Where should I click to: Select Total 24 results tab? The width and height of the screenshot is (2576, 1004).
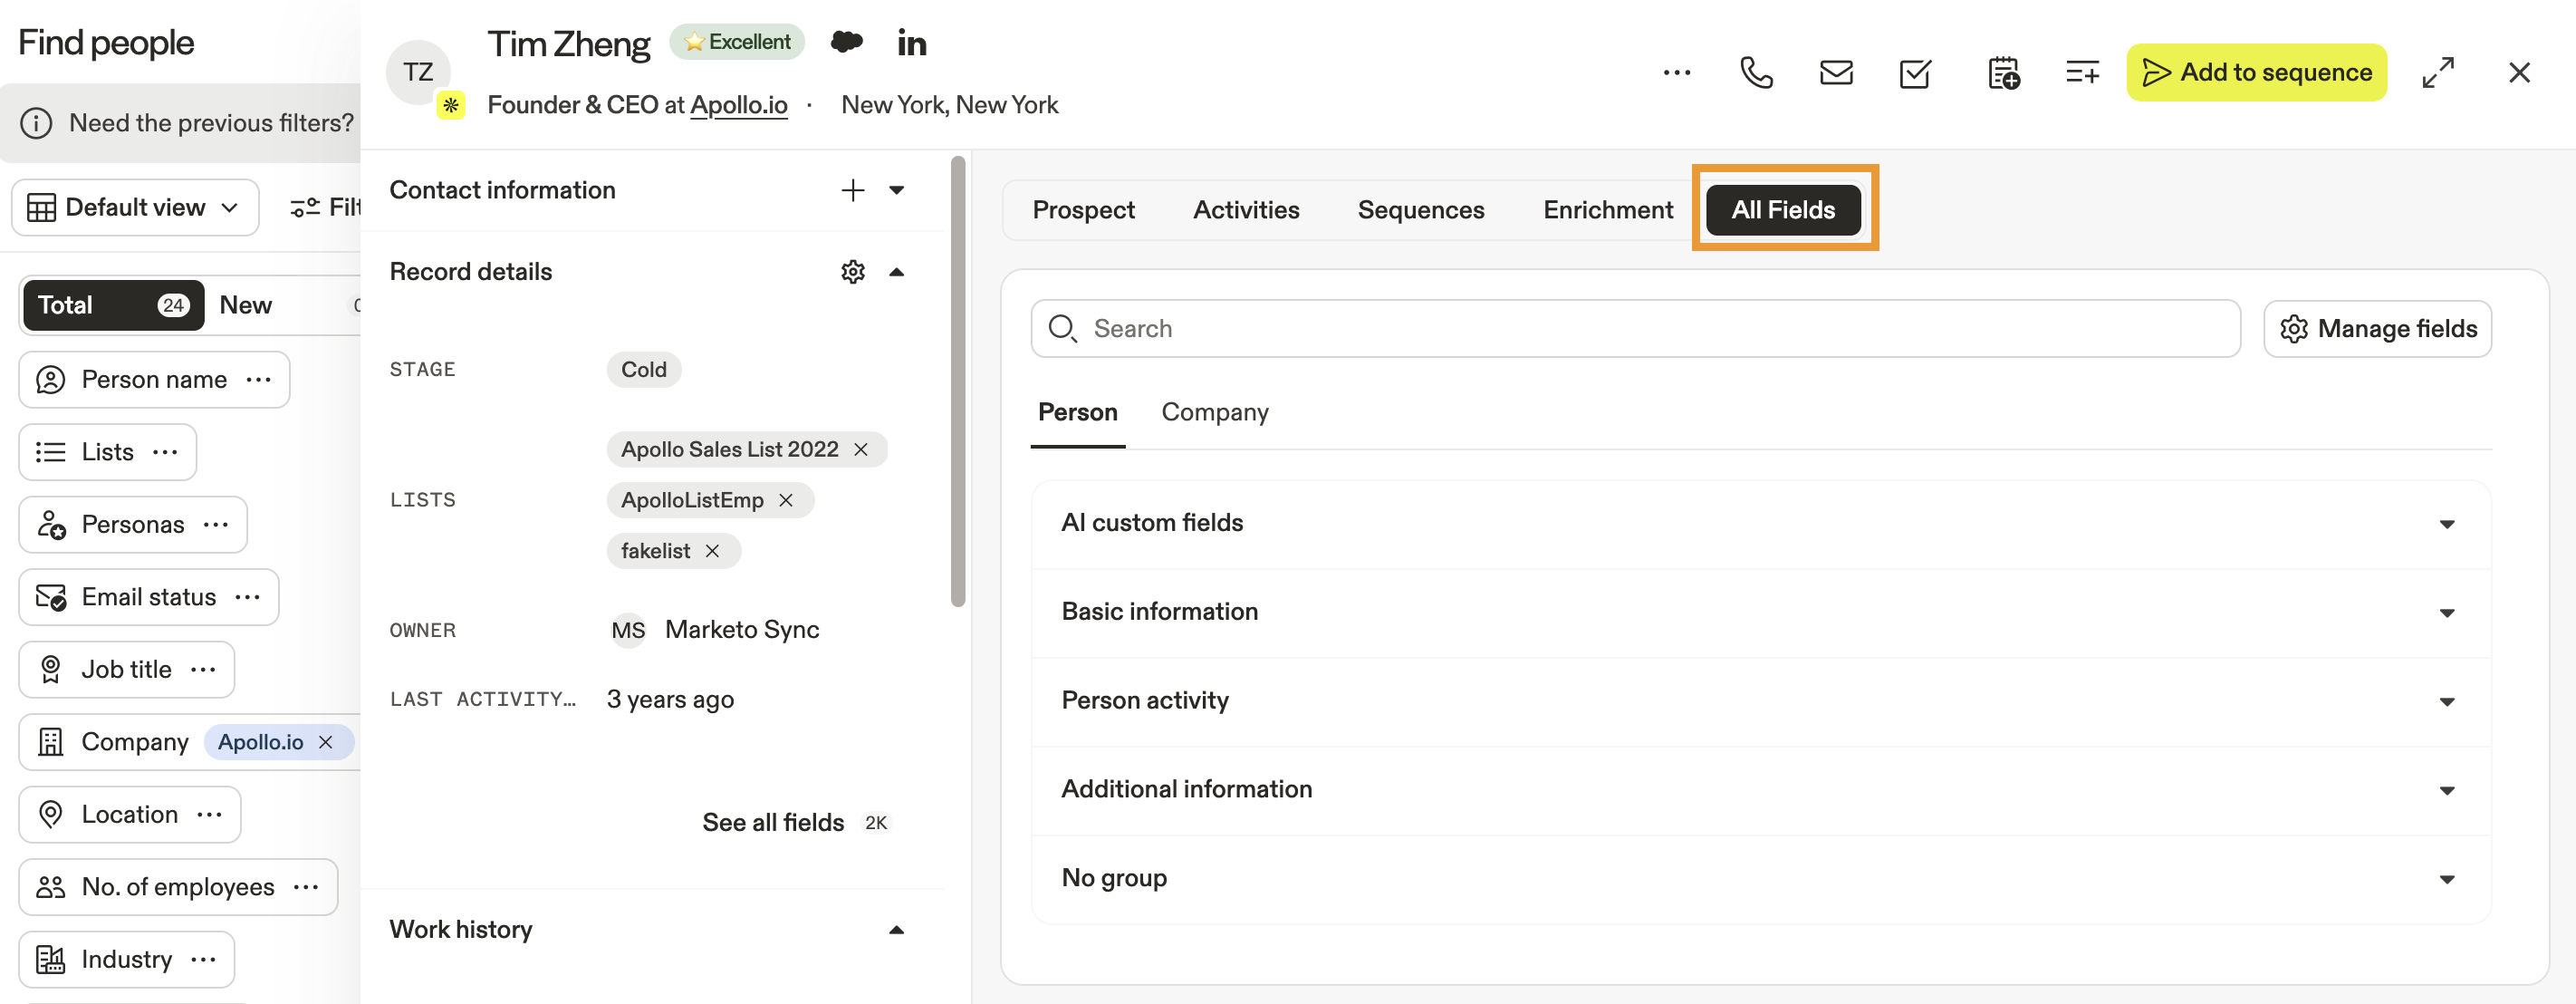click(x=112, y=305)
